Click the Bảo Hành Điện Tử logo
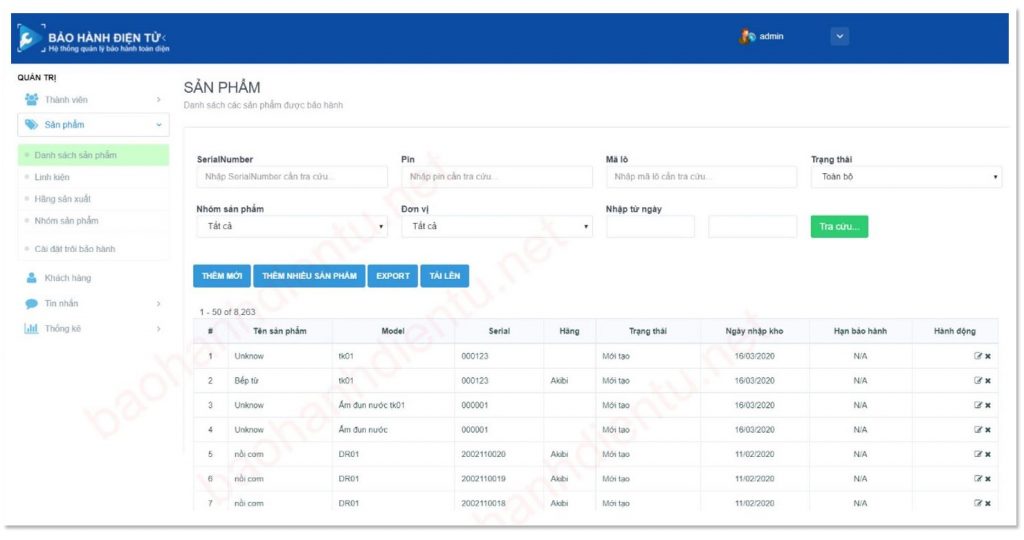This screenshot has width=1024, height=540. [x=93, y=39]
